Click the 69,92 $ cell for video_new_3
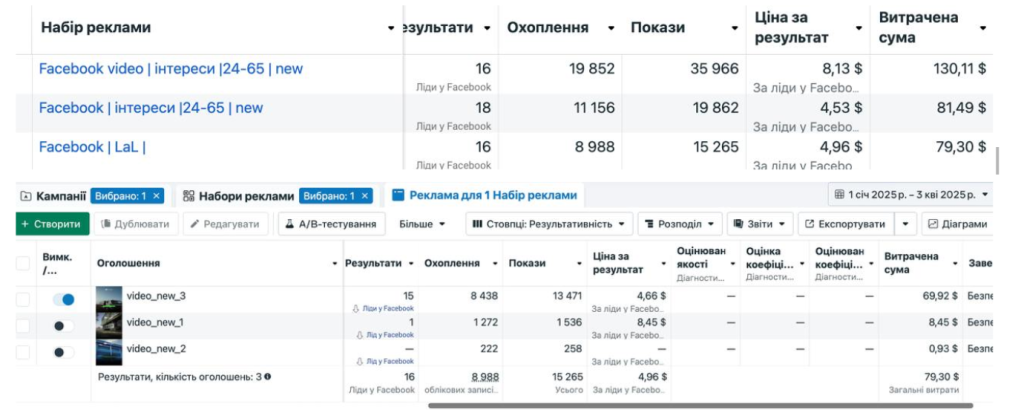 coord(940,296)
